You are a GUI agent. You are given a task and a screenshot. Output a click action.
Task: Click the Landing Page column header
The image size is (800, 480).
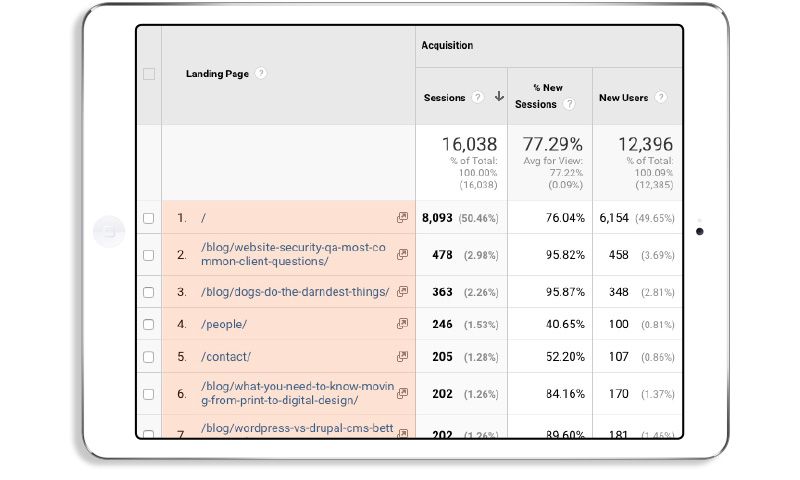point(217,73)
